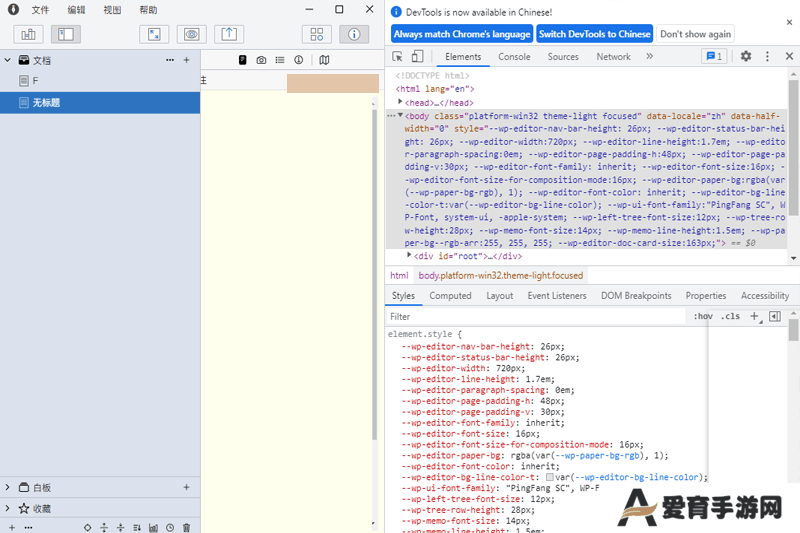Click the diamond marker icon in bottom bar

coord(88,528)
